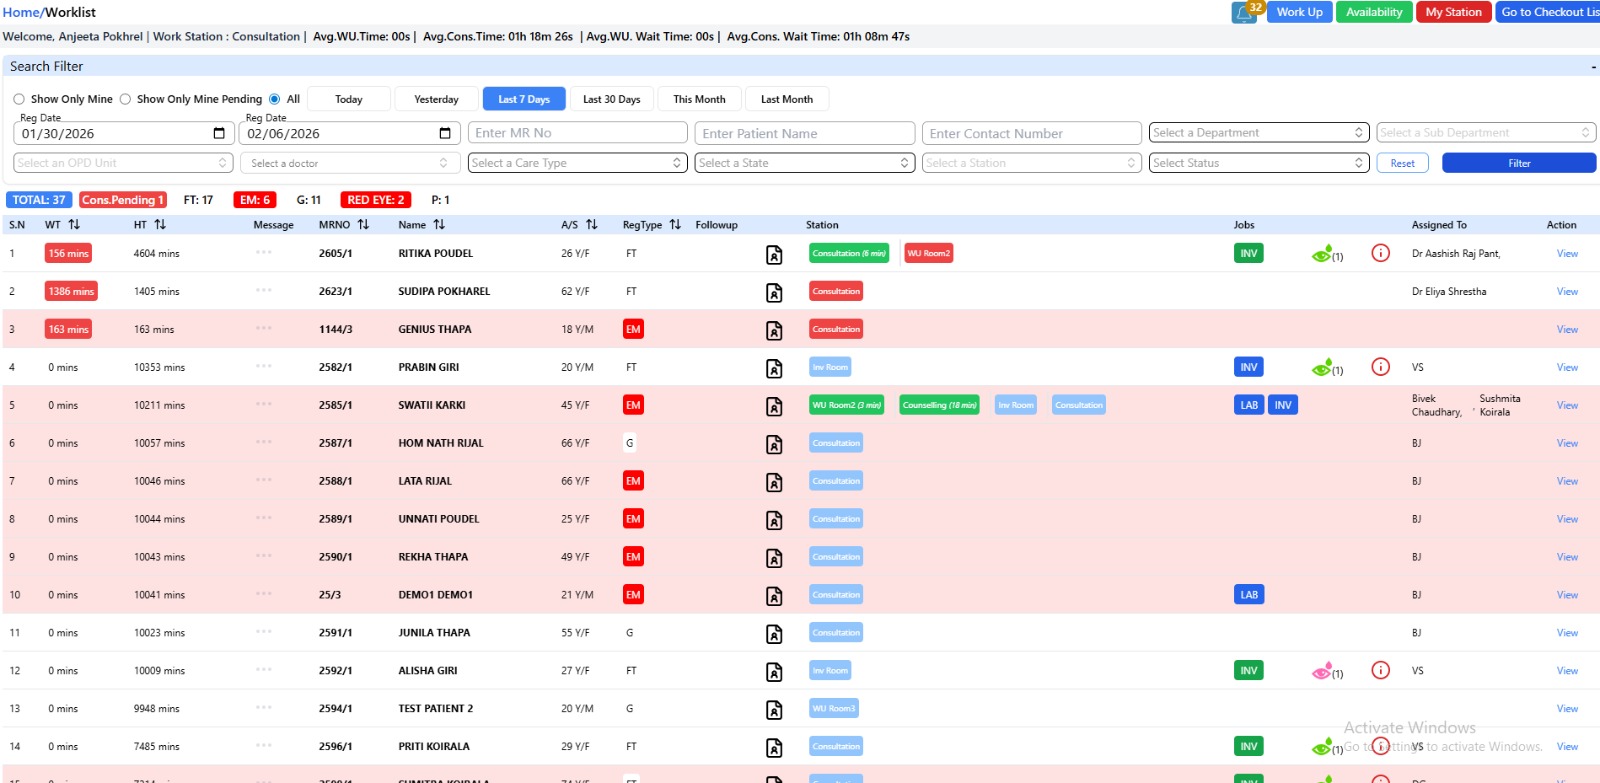Expand the Select a Department dropdown

[1258, 133]
